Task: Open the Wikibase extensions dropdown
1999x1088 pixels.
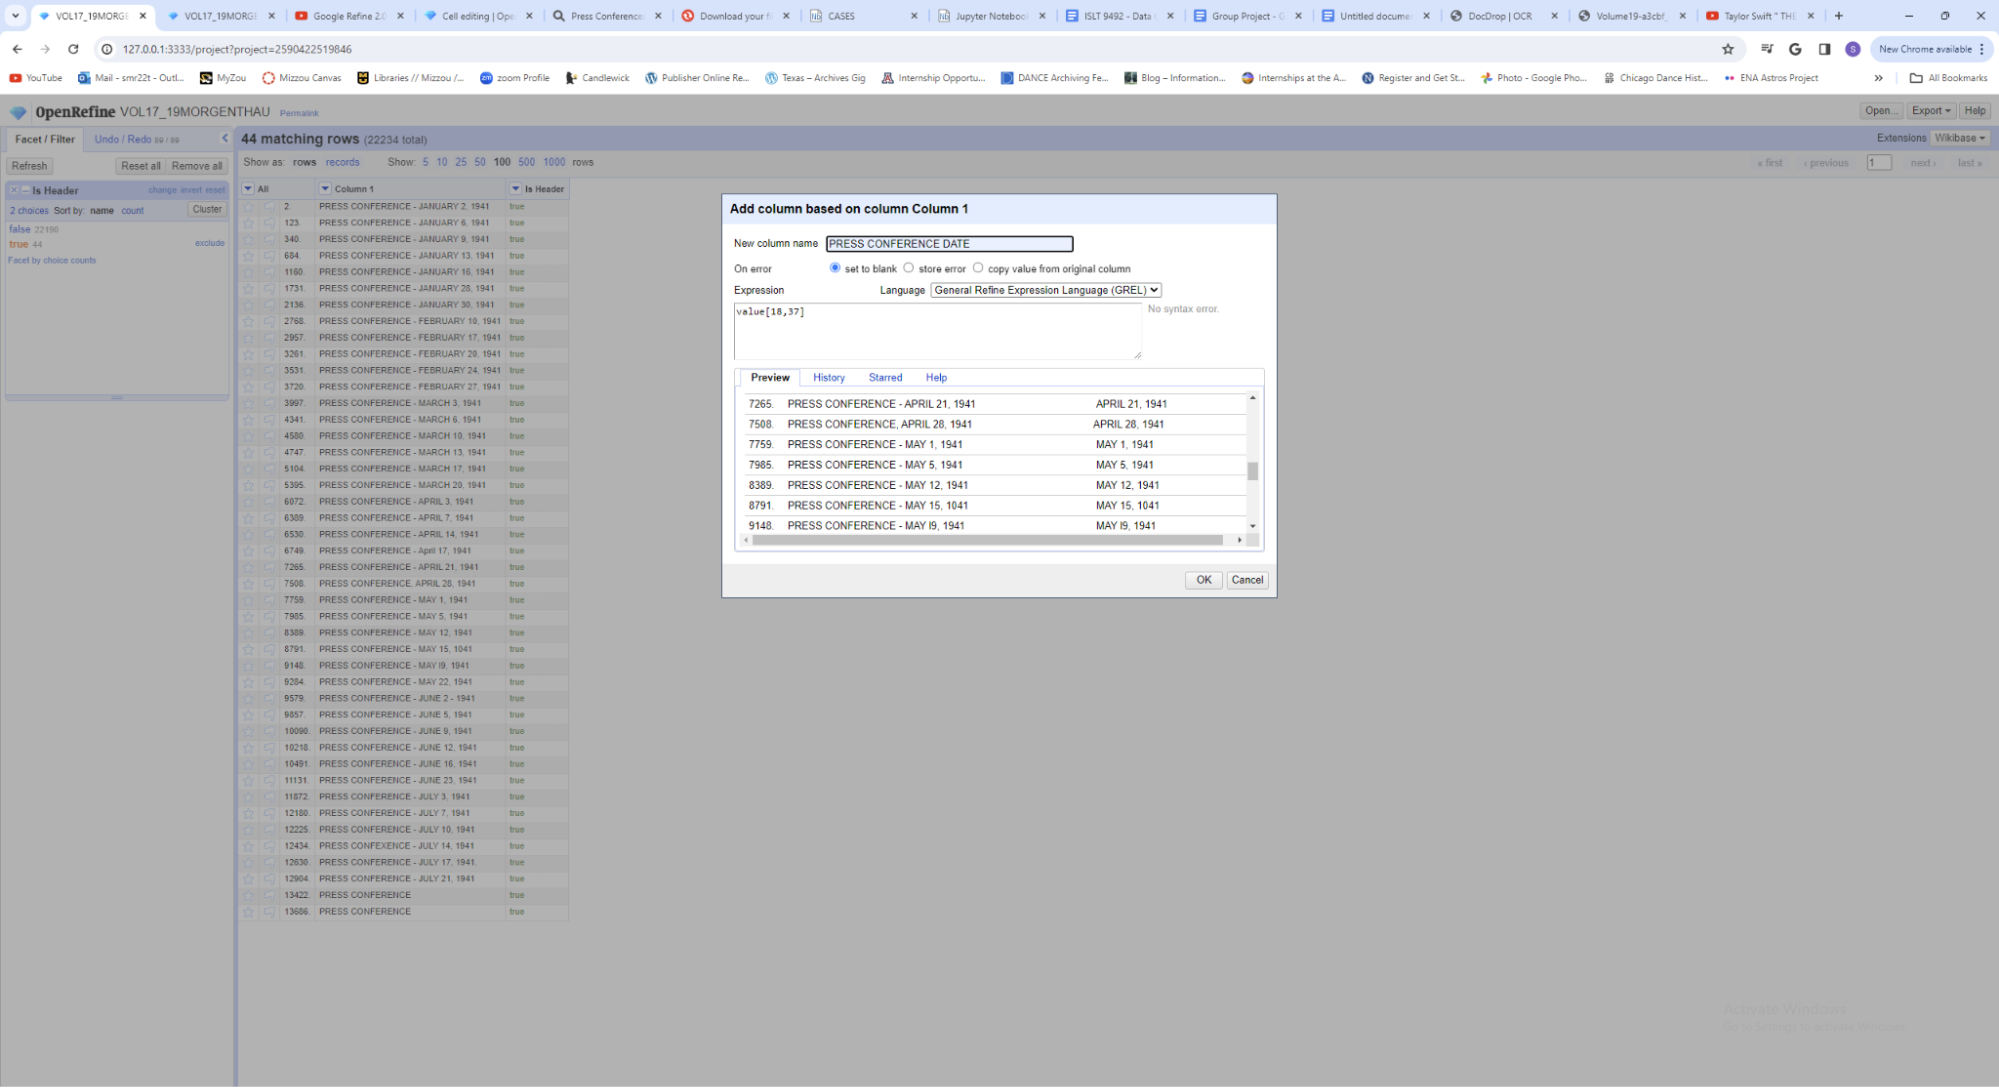Action: (1960, 138)
